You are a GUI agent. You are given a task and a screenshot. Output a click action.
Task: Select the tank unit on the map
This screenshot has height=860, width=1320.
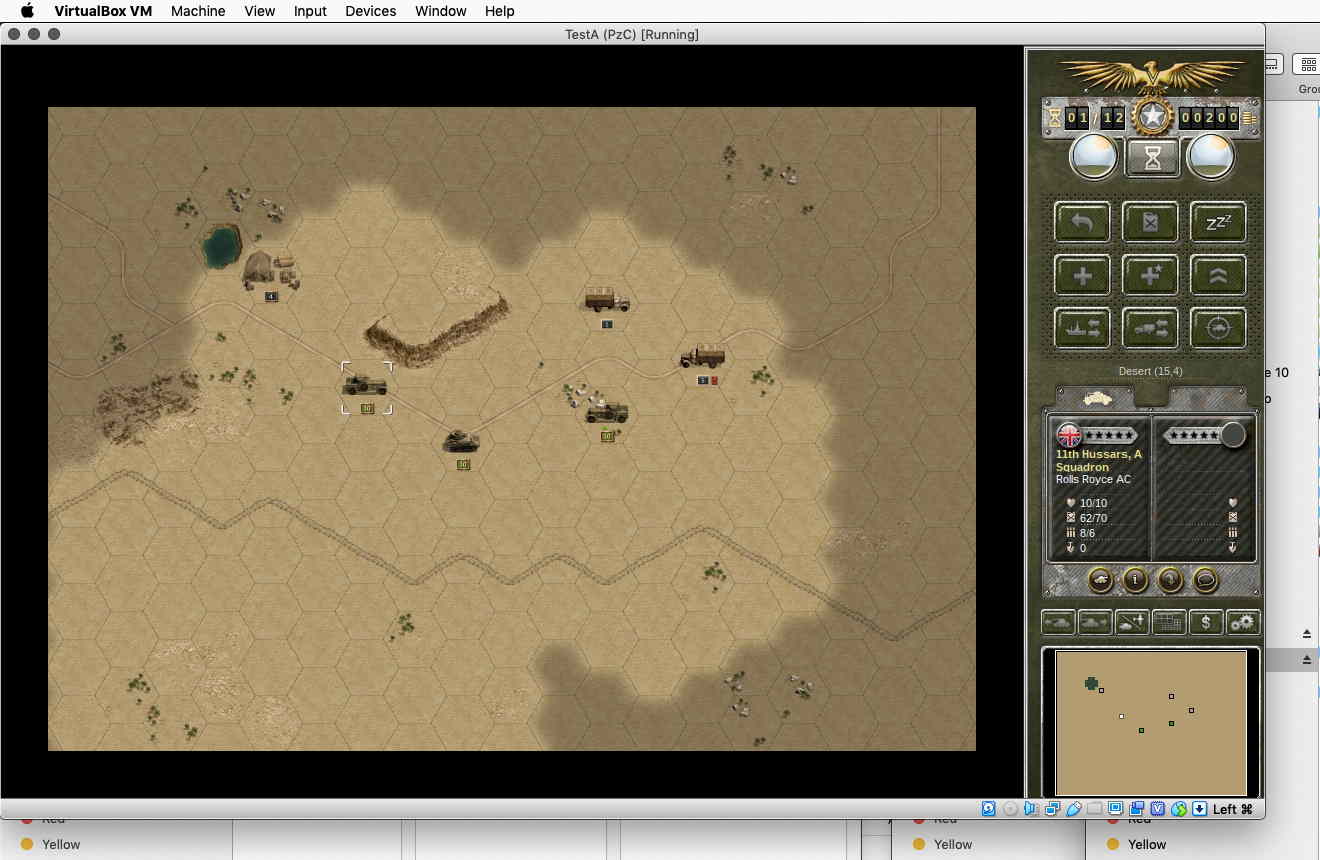coord(461,441)
